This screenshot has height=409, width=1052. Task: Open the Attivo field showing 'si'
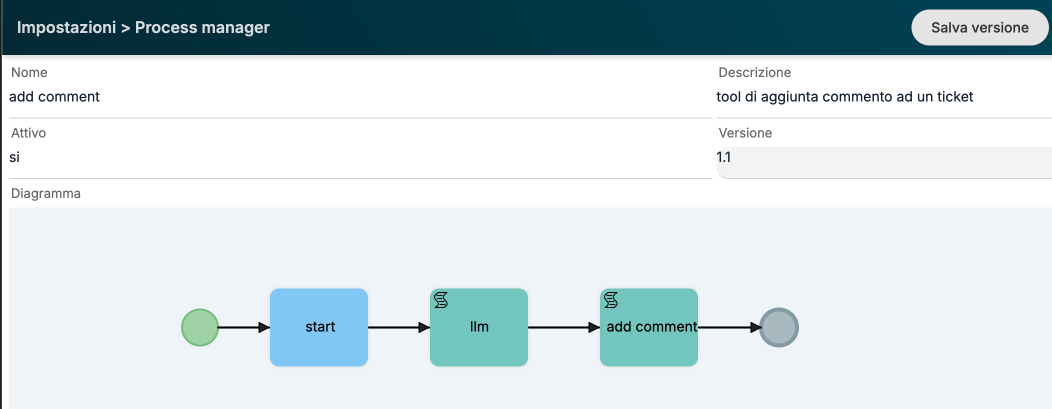pos(360,158)
